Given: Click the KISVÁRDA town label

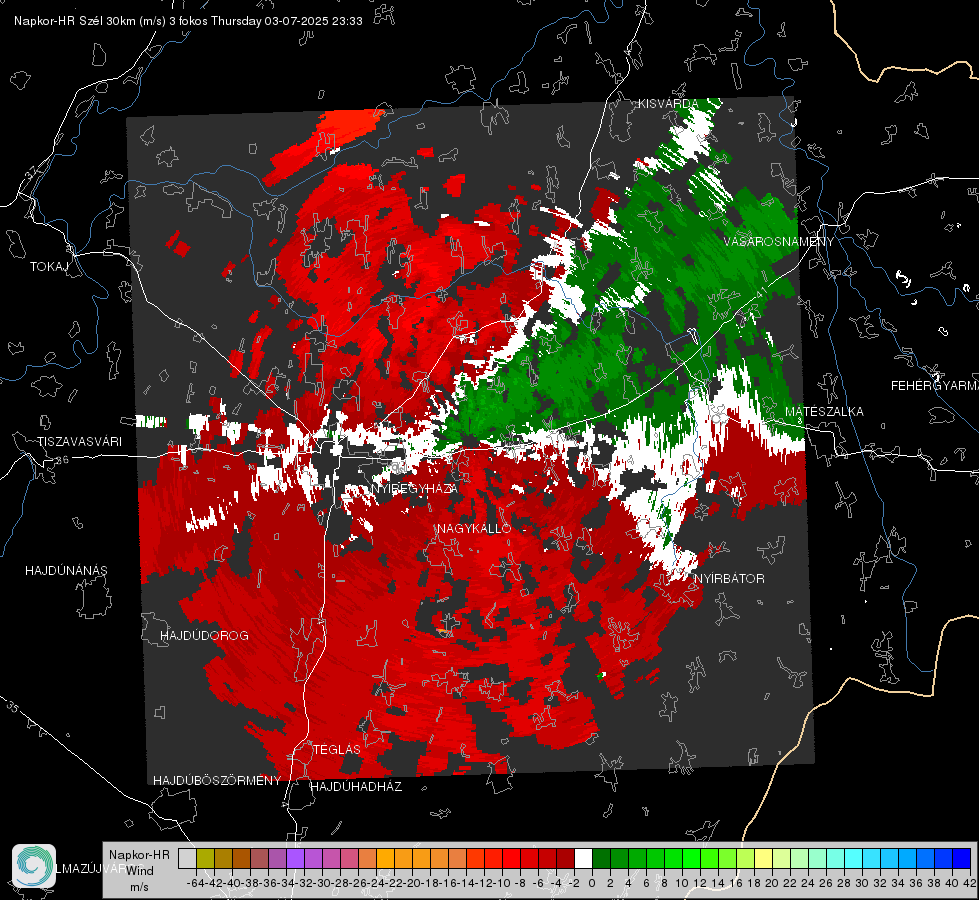Looking at the screenshot, I should pyautogui.click(x=668, y=104).
